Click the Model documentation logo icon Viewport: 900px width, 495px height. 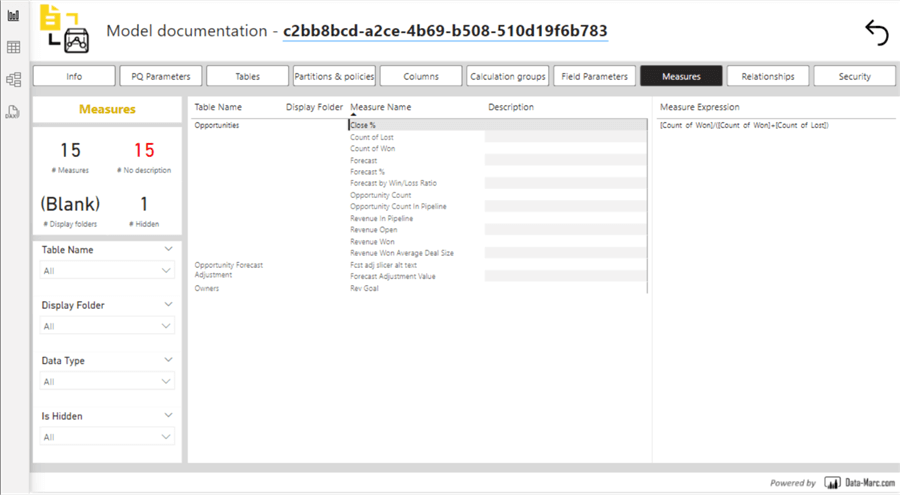click(x=64, y=29)
